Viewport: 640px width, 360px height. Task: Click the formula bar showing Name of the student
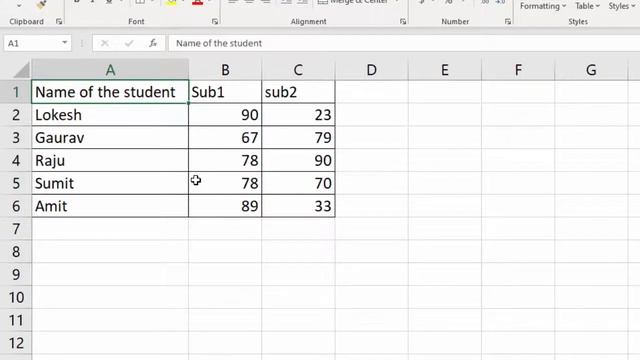tap(404, 43)
